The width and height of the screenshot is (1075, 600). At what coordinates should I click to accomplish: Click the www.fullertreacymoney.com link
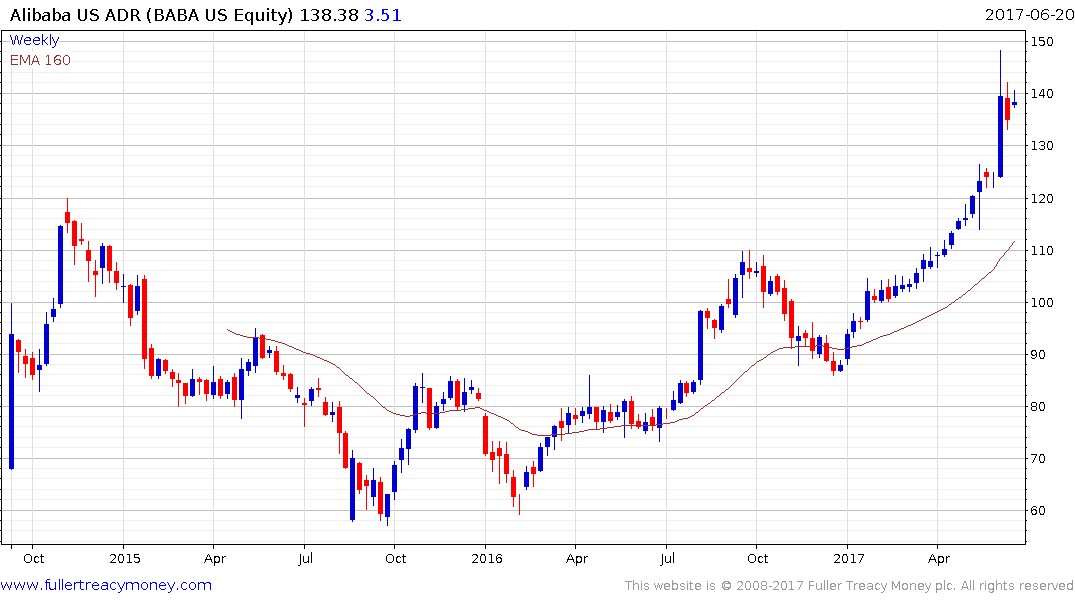click(x=106, y=585)
